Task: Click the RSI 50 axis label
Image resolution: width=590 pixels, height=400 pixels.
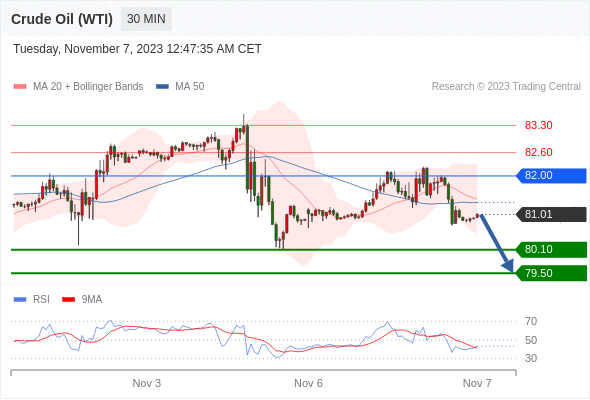Action: 531,341
